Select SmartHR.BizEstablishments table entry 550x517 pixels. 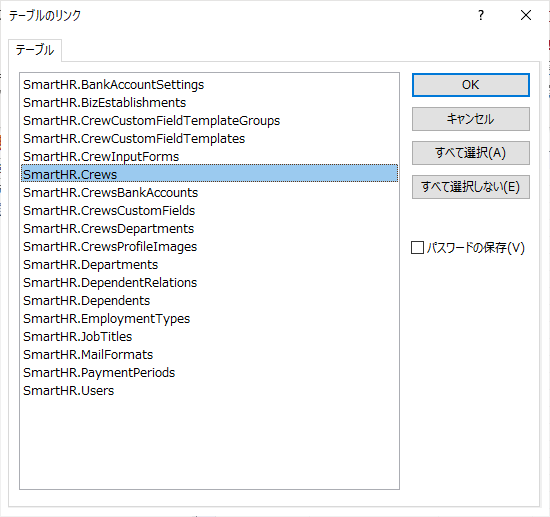pyautogui.click(x=209, y=103)
